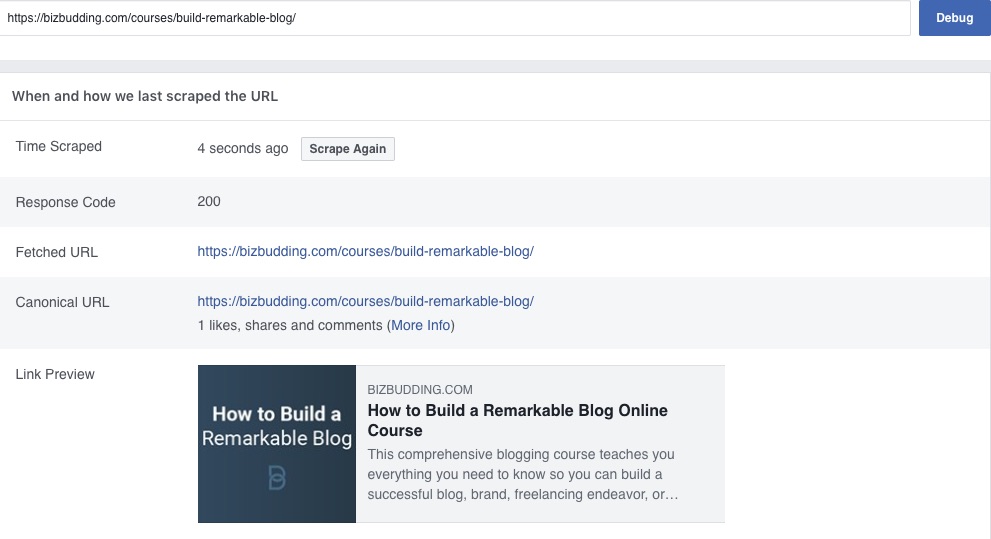Click the 'Link Preview' label
This screenshot has width=991, height=539.
point(55,374)
